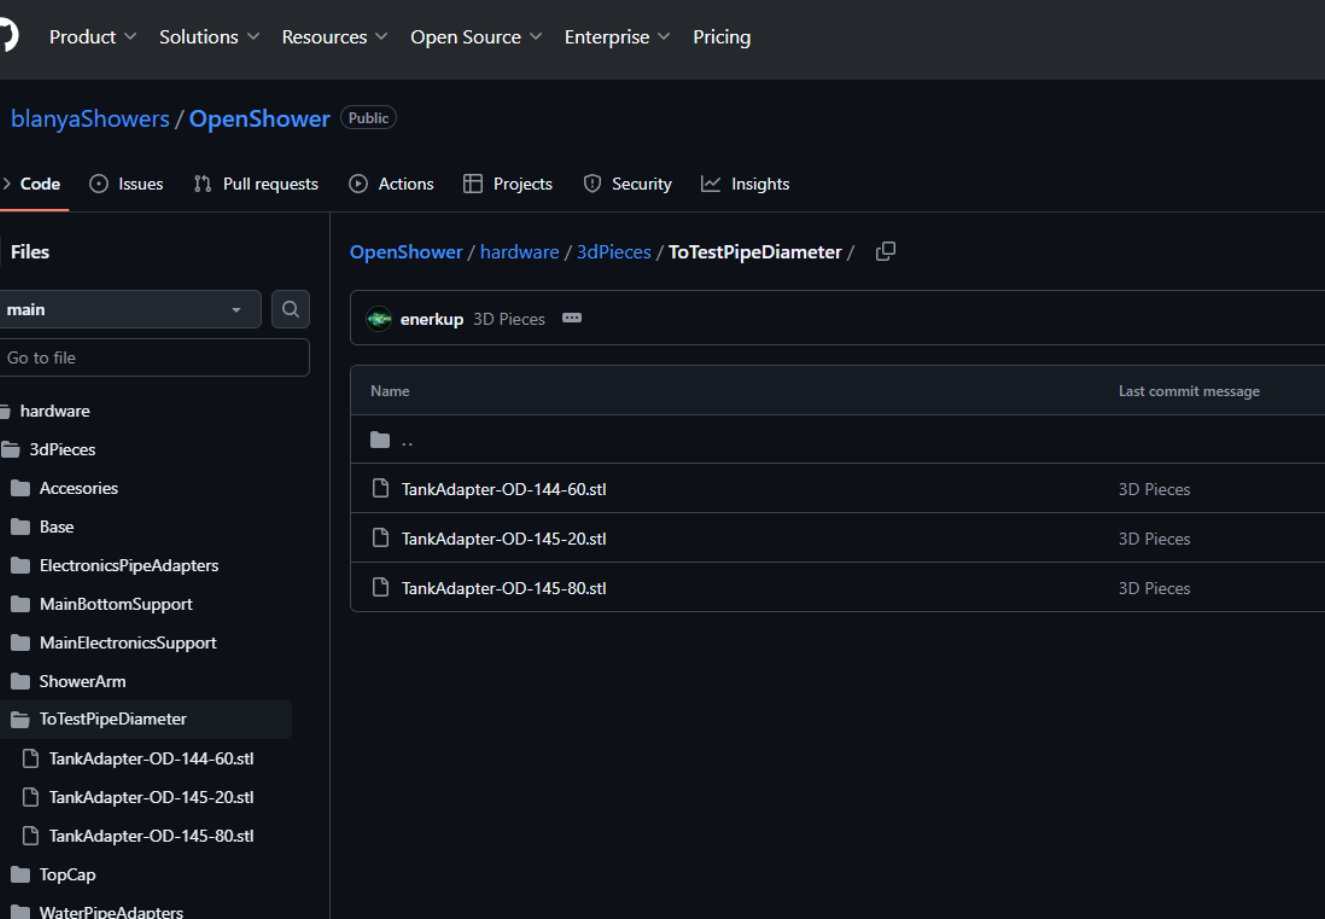Open commit message for TankAdapter-OD-144-60.stl row
The width and height of the screenshot is (1325, 919).
tap(1154, 489)
